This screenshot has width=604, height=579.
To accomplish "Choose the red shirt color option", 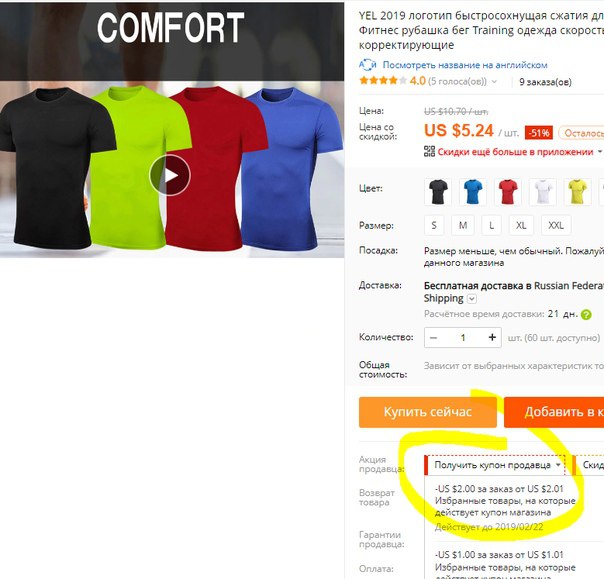I will [508, 191].
